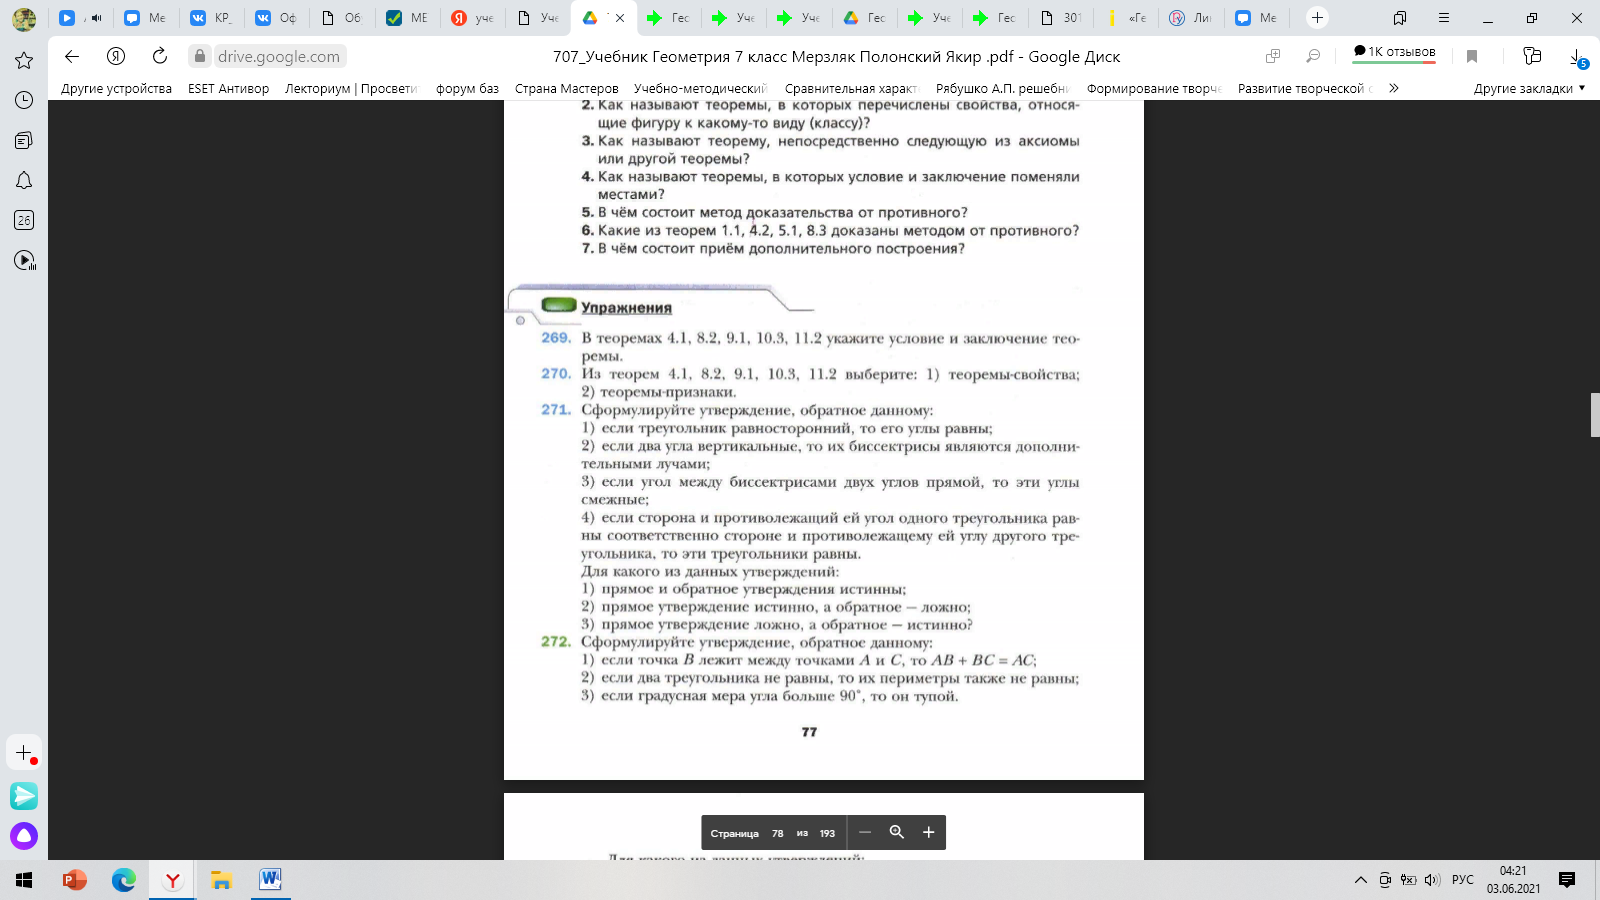Launch the Alice assistant icon in the sidebar

24,836
